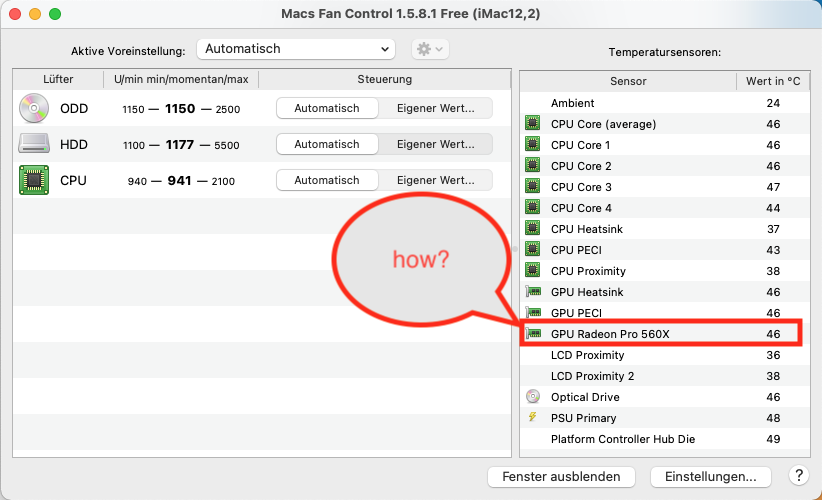Click the GPU Heatsink card icon
This screenshot has height=500, width=822.
(533, 291)
